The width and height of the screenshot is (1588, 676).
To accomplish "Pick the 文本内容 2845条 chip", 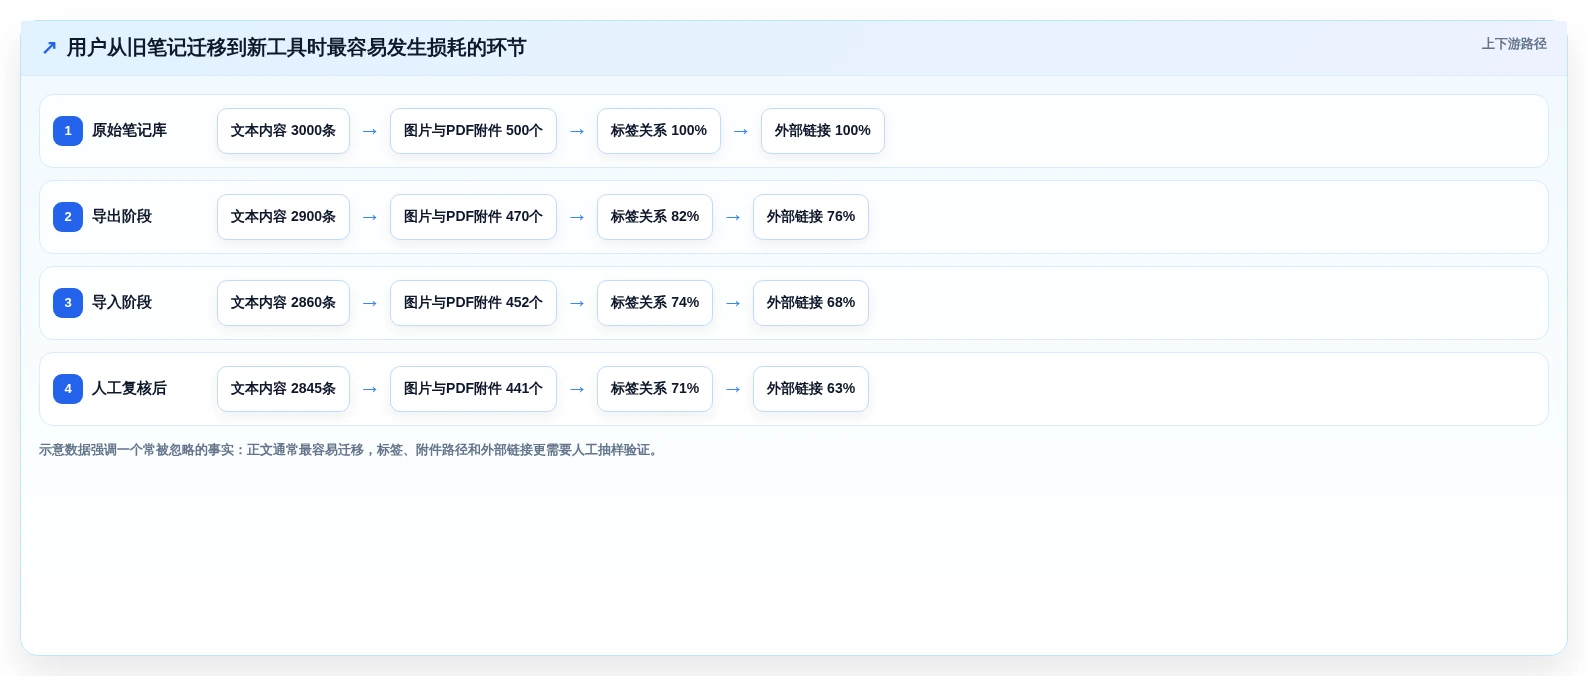I will [x=283, y=389].
